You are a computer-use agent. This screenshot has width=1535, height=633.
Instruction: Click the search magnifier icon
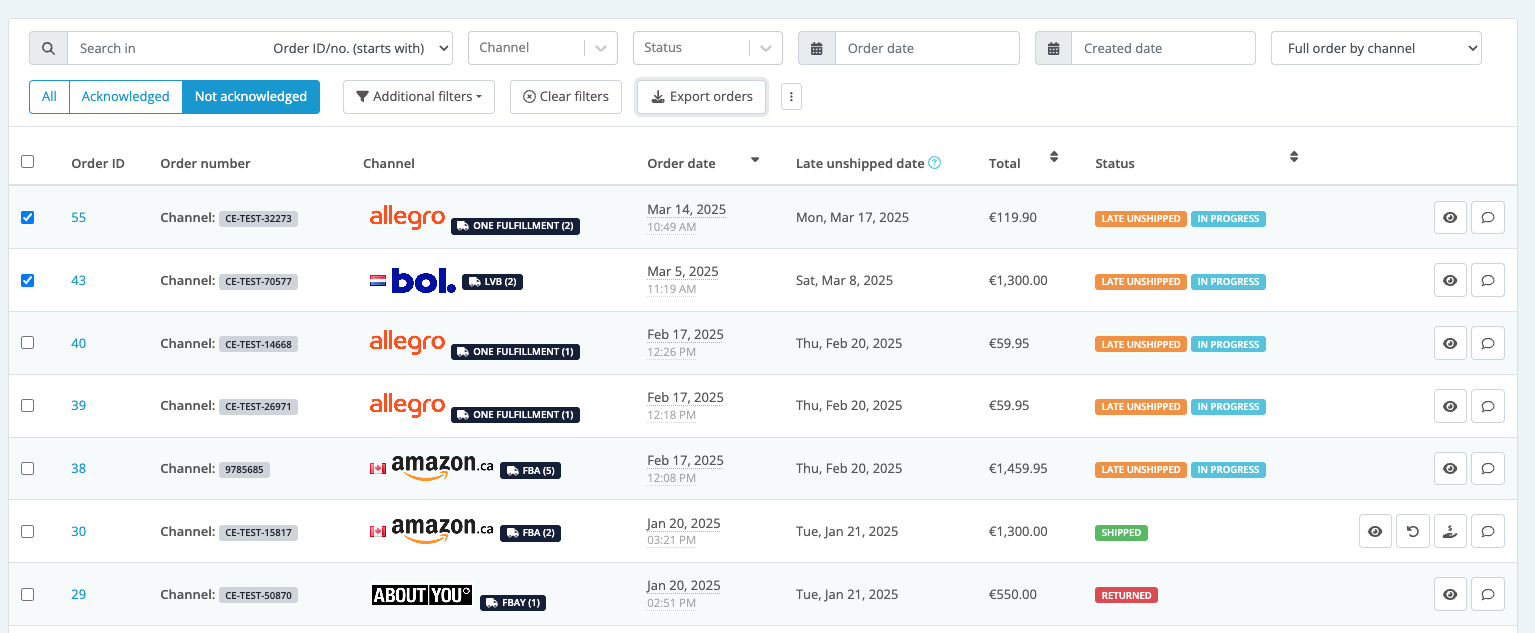(x=48, y=48)
